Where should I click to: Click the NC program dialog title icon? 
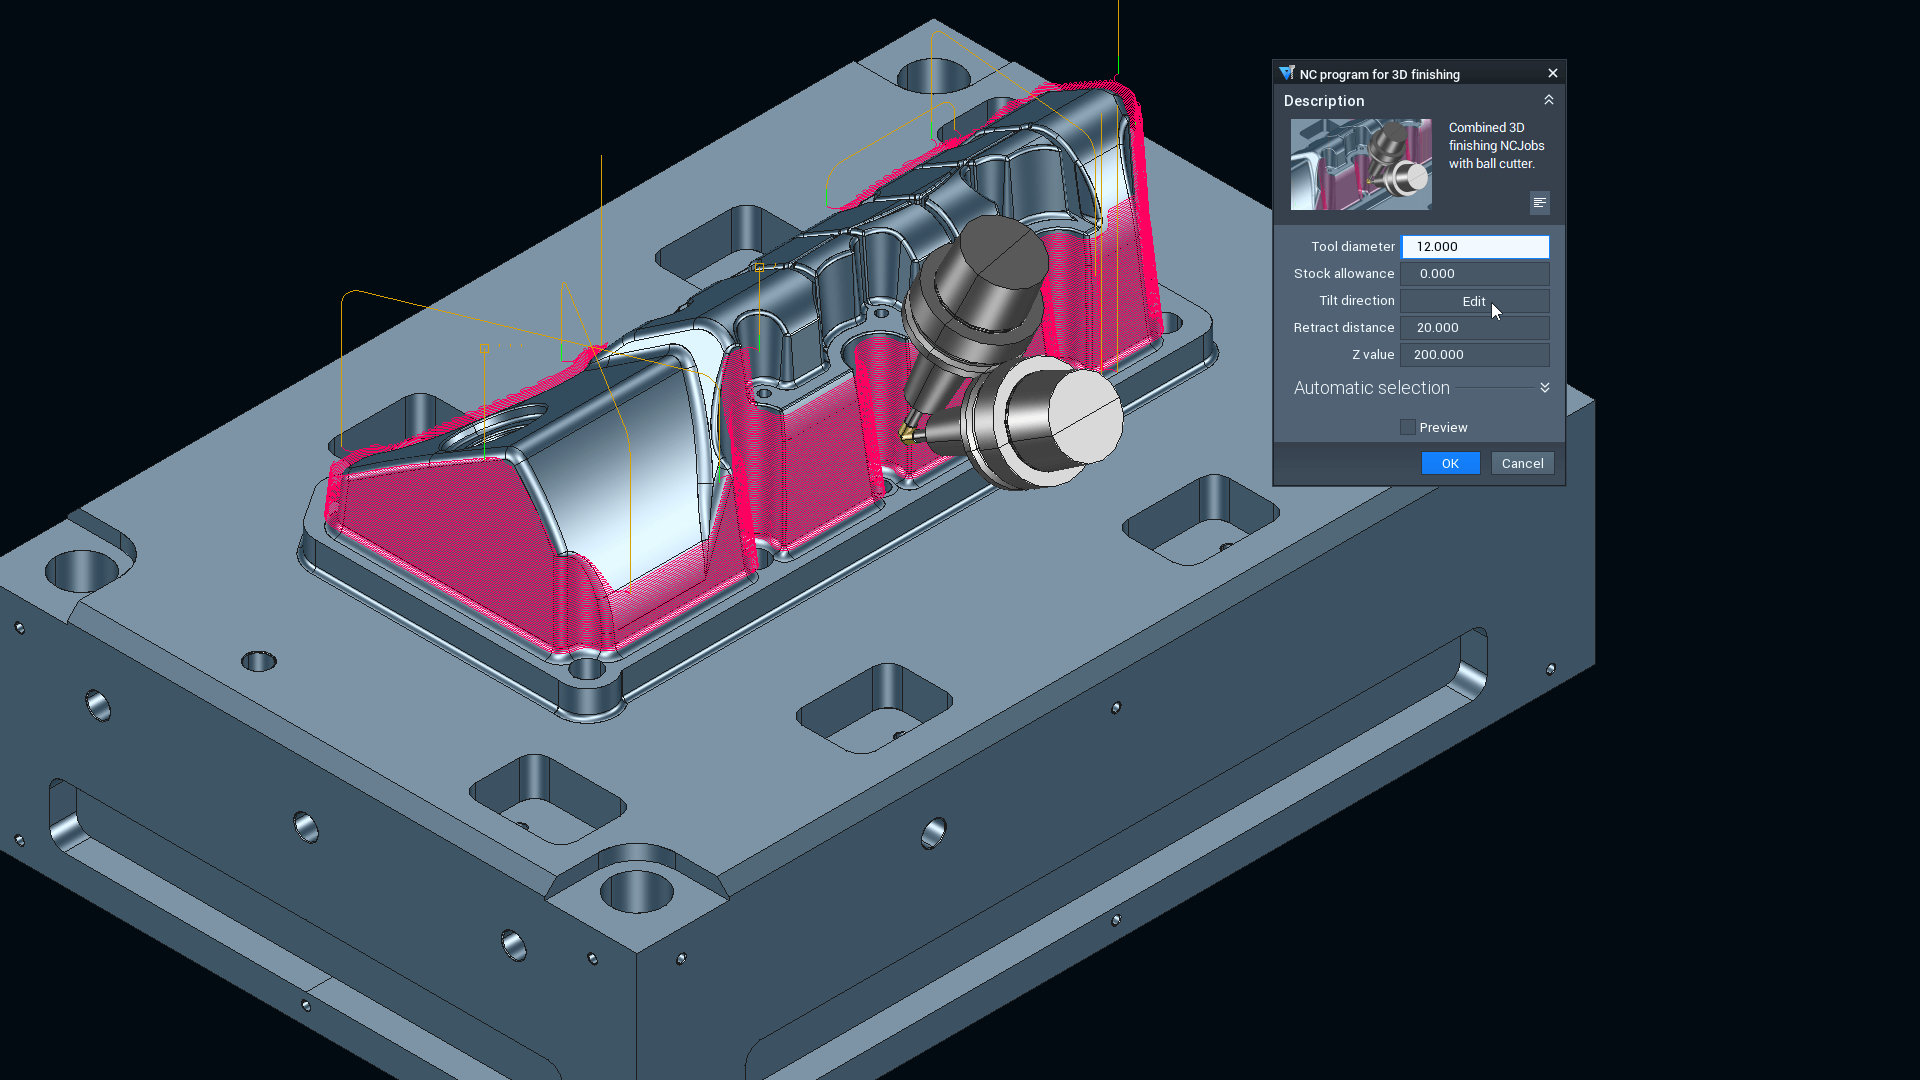coord(1286,73)
